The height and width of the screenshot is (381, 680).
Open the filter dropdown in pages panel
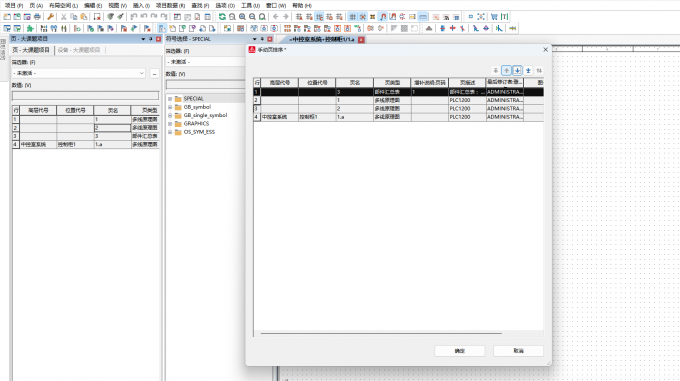pos(141,73)
